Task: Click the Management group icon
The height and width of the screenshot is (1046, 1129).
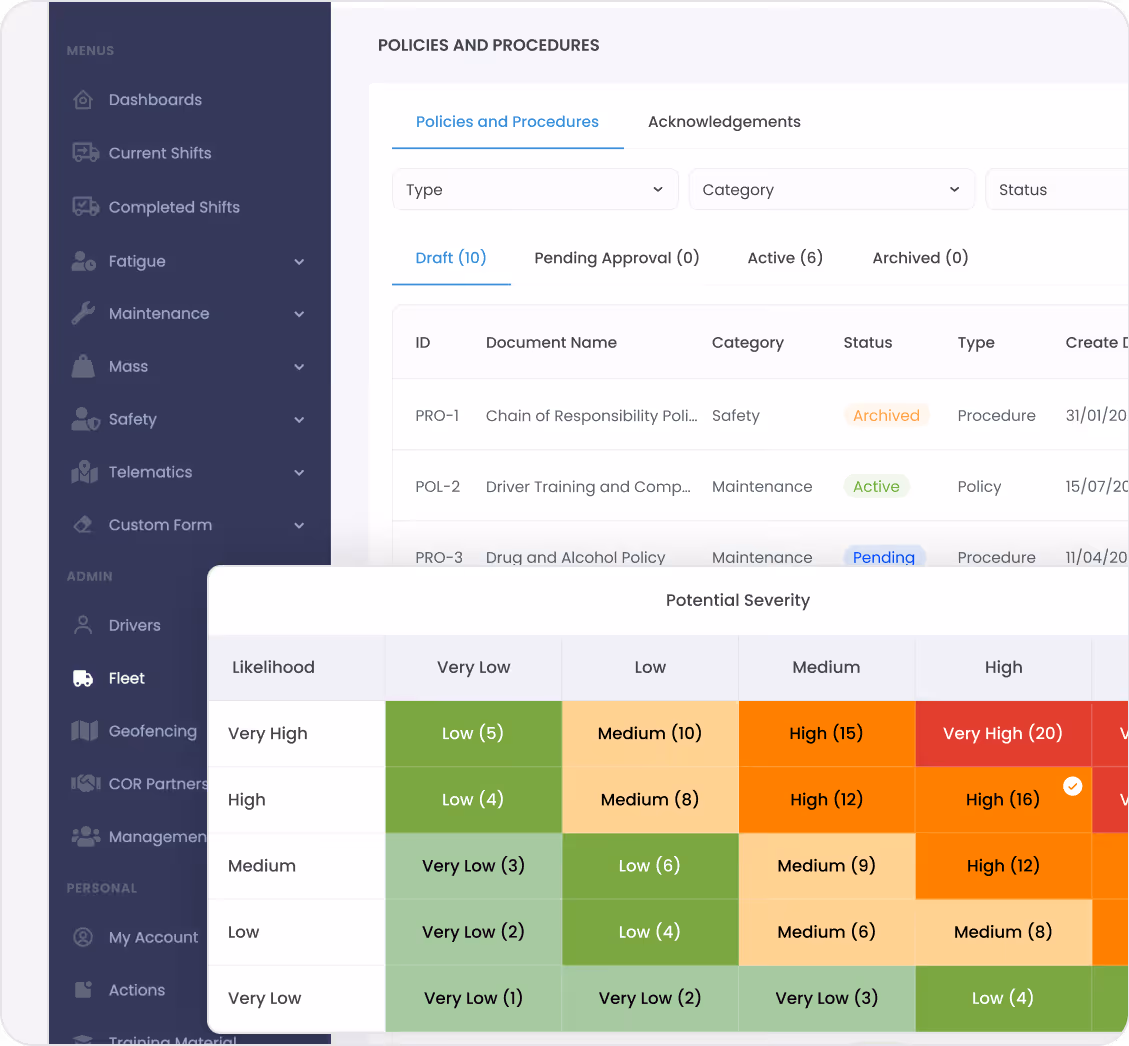Action: point(86,837)
